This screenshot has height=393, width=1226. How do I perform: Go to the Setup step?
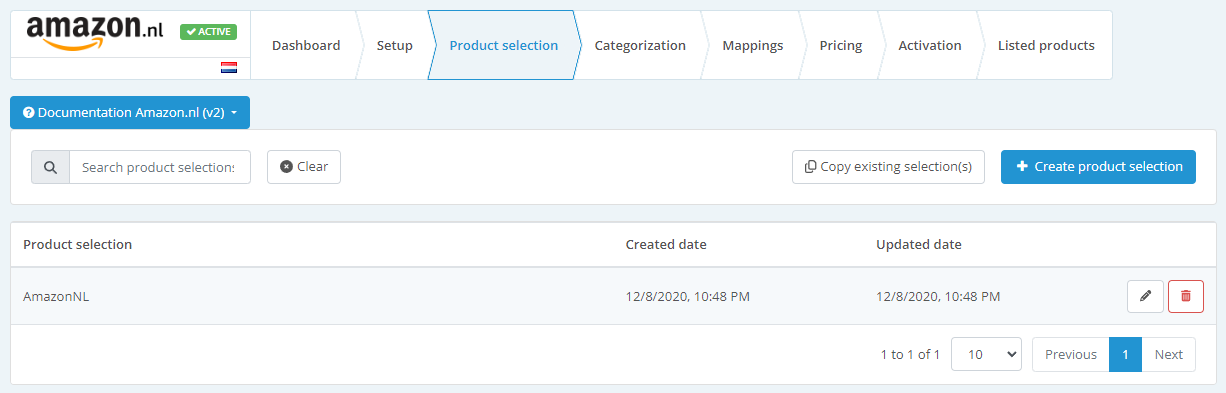[394, 45]
